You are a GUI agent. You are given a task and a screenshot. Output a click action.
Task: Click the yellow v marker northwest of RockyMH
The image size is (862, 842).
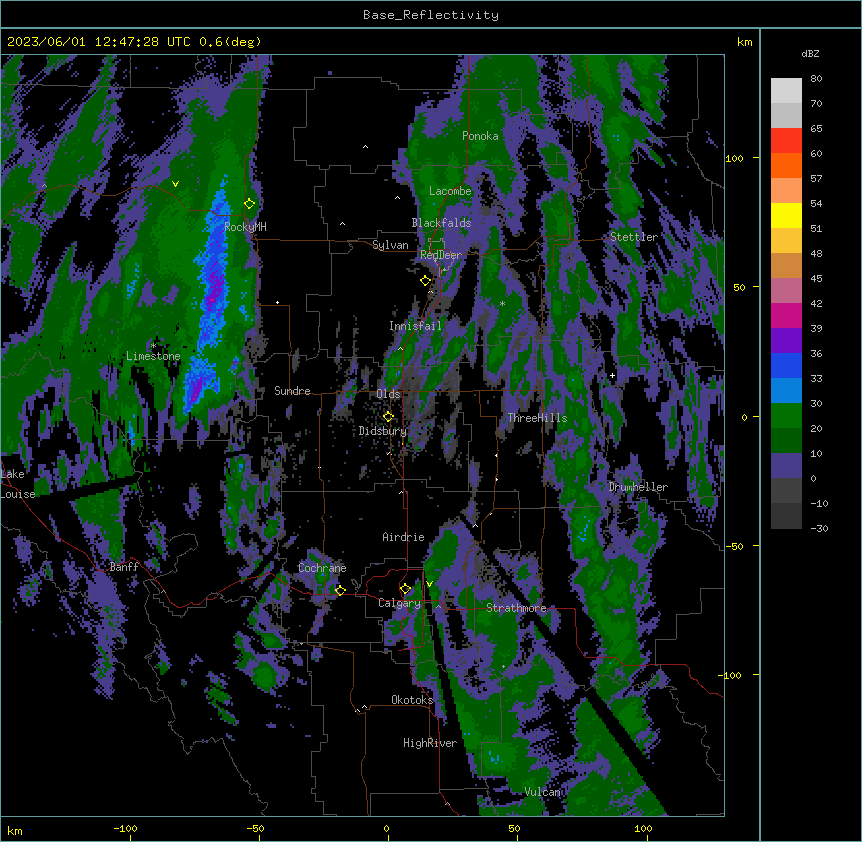click(x=175, y=184)
